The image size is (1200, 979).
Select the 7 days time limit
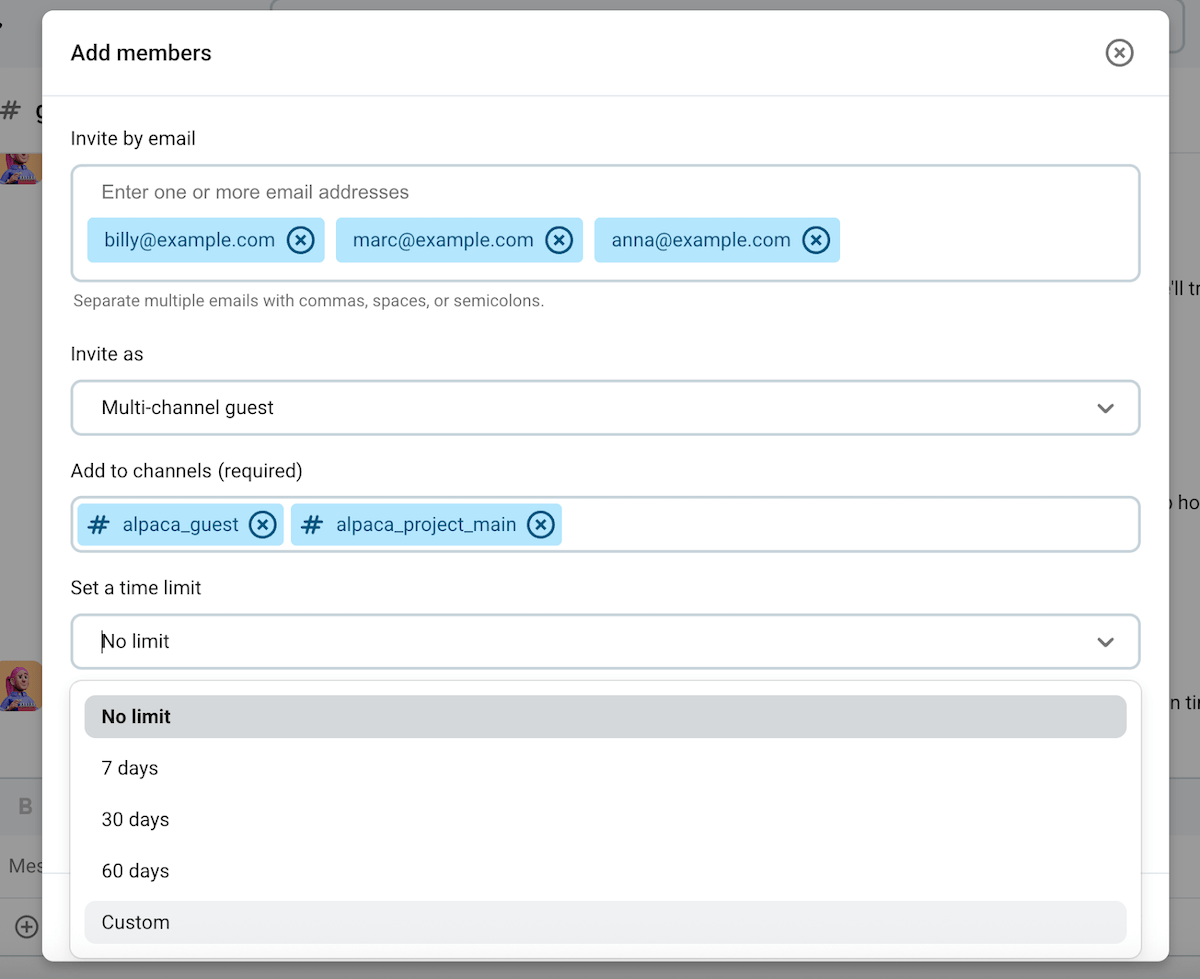[x=604, y=768]
